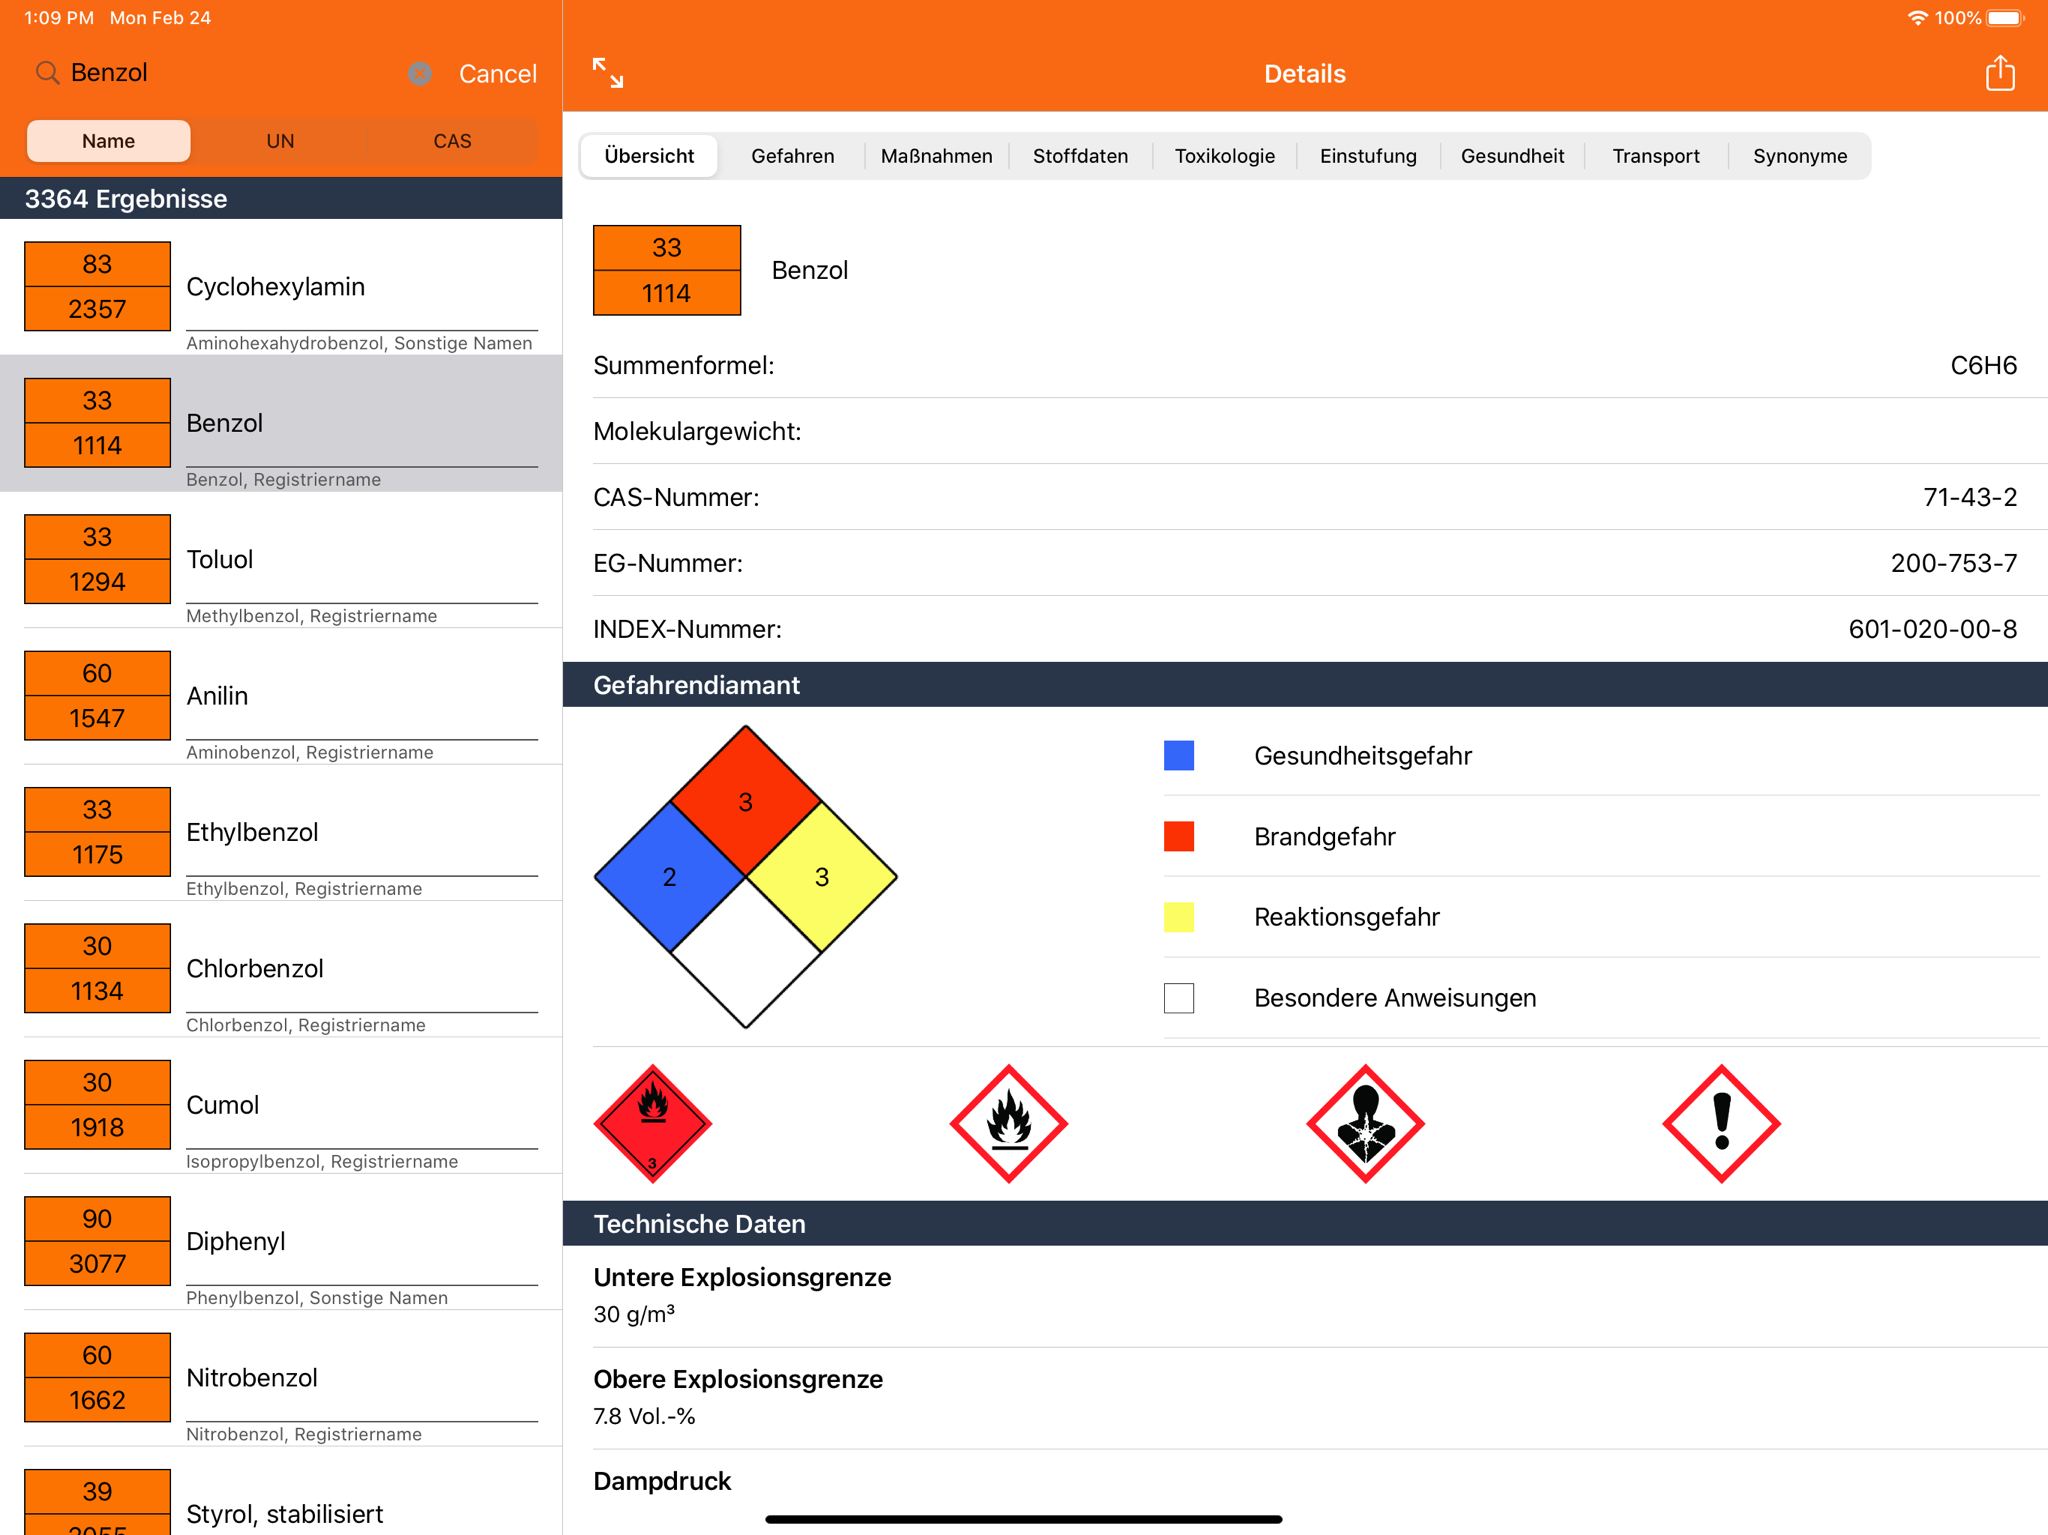Select Toluol from the results list
This screenshot has height=1535, width=2048.
[281, 560]
